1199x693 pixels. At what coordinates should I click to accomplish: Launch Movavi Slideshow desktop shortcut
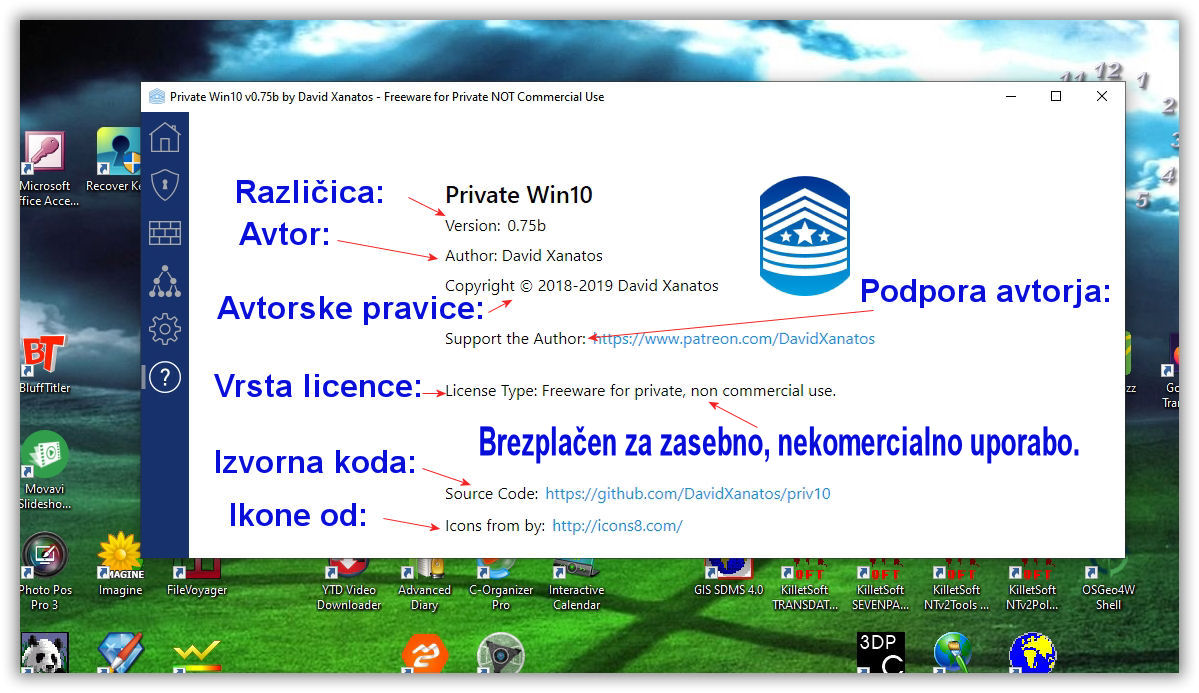point(44,471)
